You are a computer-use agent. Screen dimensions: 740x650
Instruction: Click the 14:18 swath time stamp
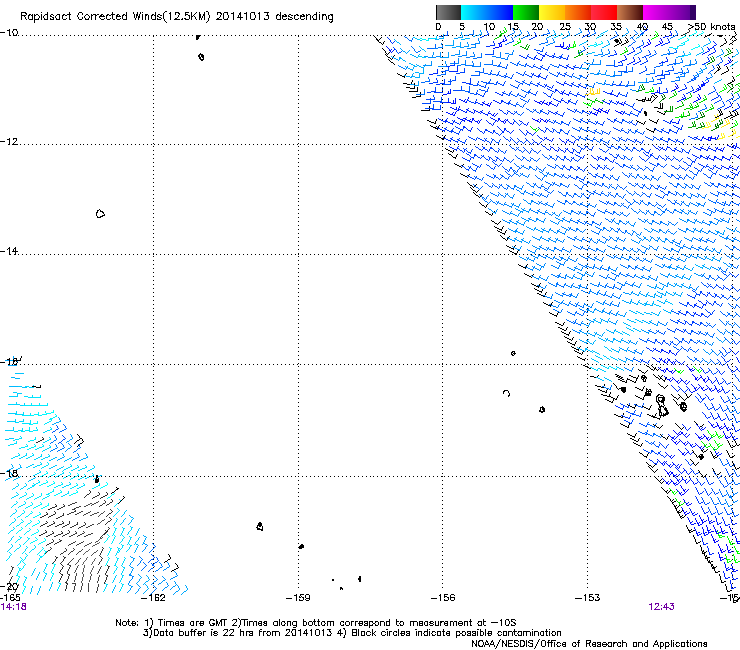click(13, 607)
